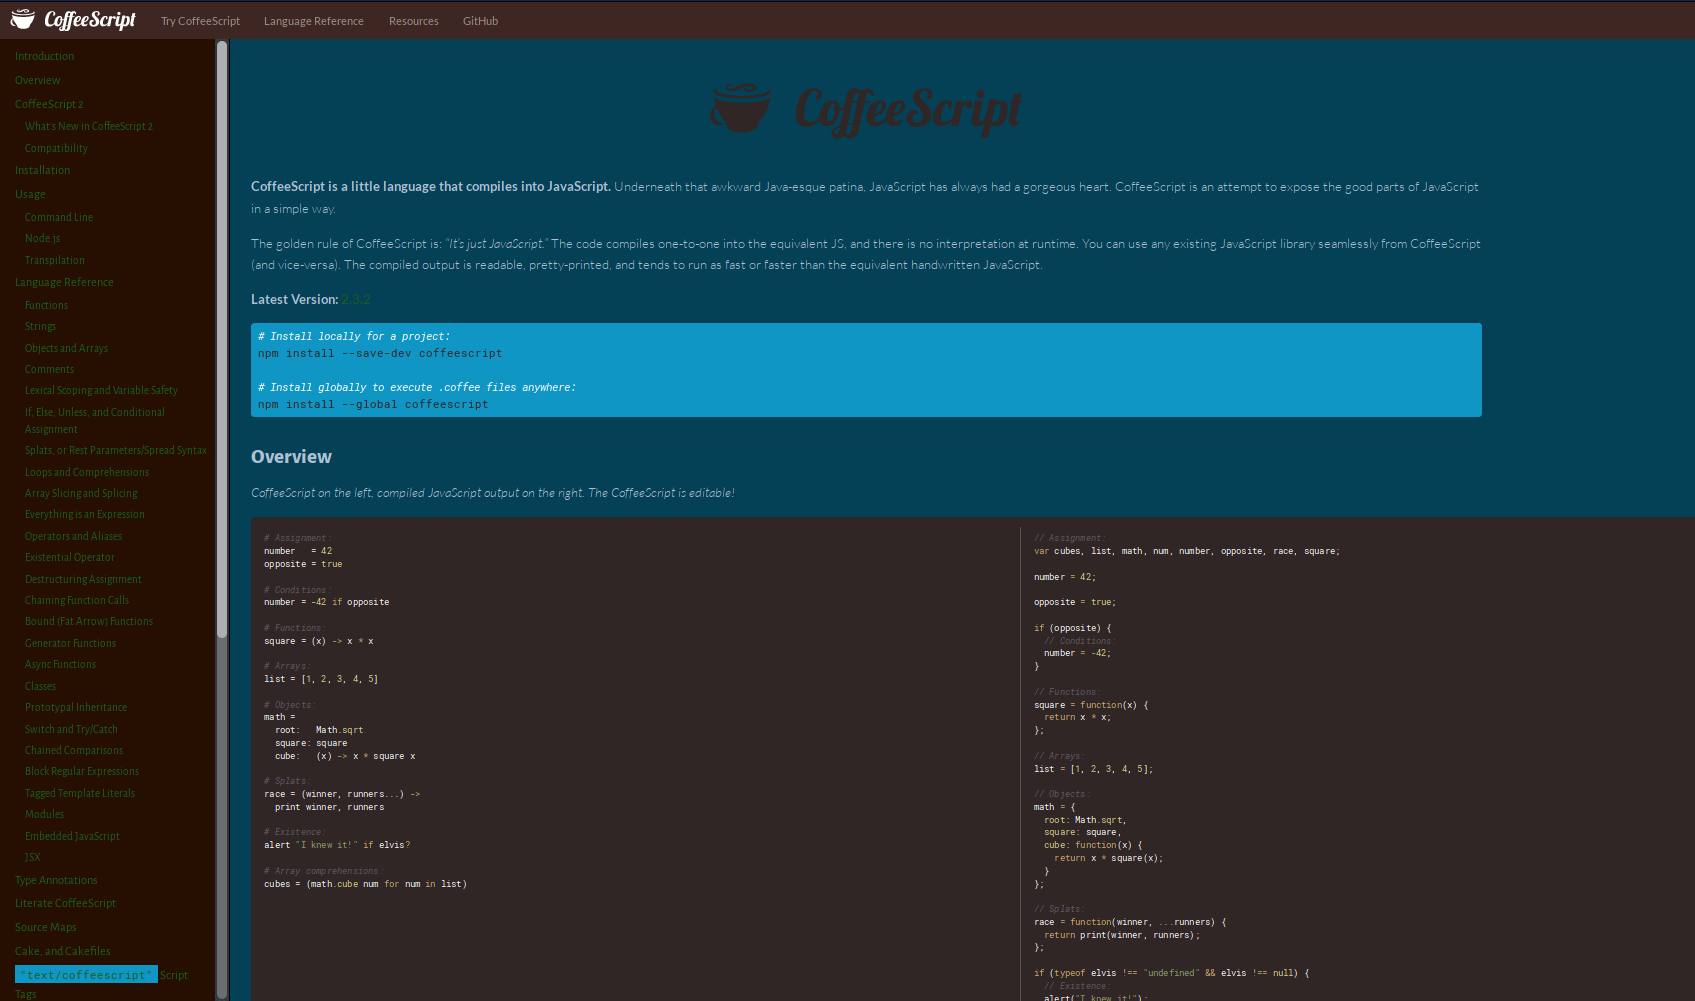Select Destructuring Assignment in the sidebar
The image size is (1695, 1001).
[x=83, y=579]
